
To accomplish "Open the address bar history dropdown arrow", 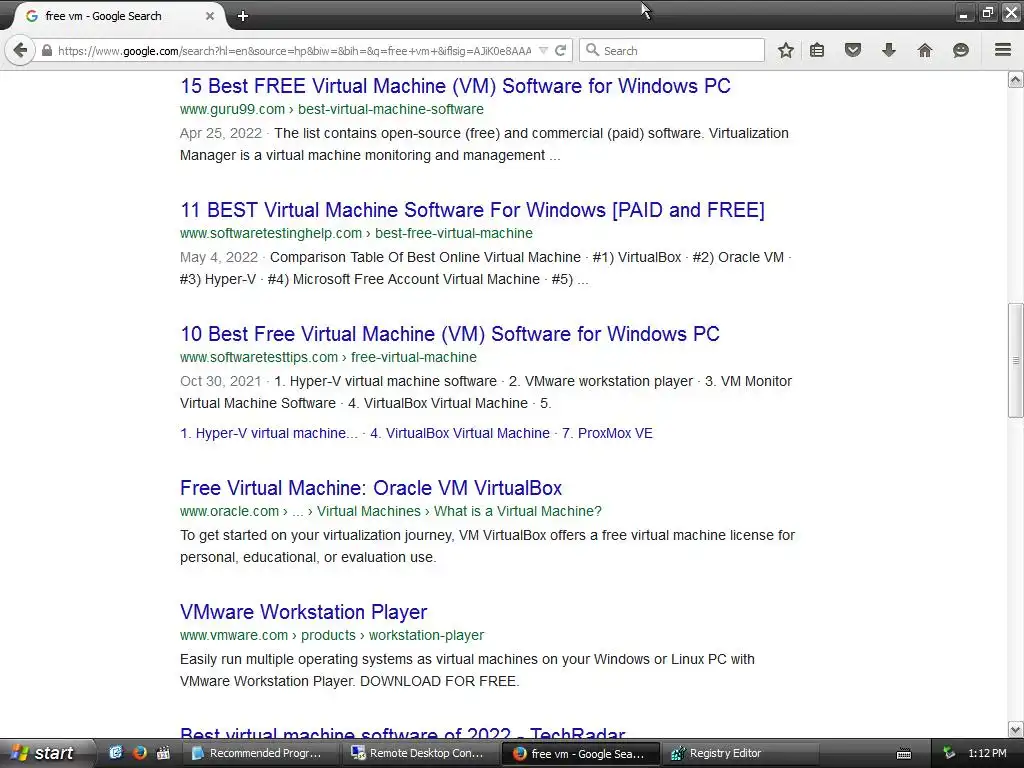I will click(543, 50).
